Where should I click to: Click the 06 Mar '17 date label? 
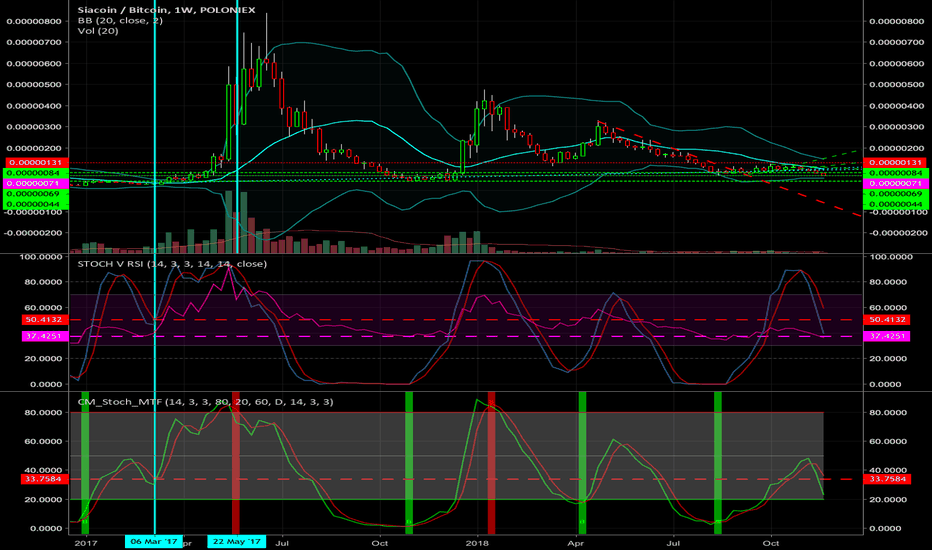click(154, 542)
